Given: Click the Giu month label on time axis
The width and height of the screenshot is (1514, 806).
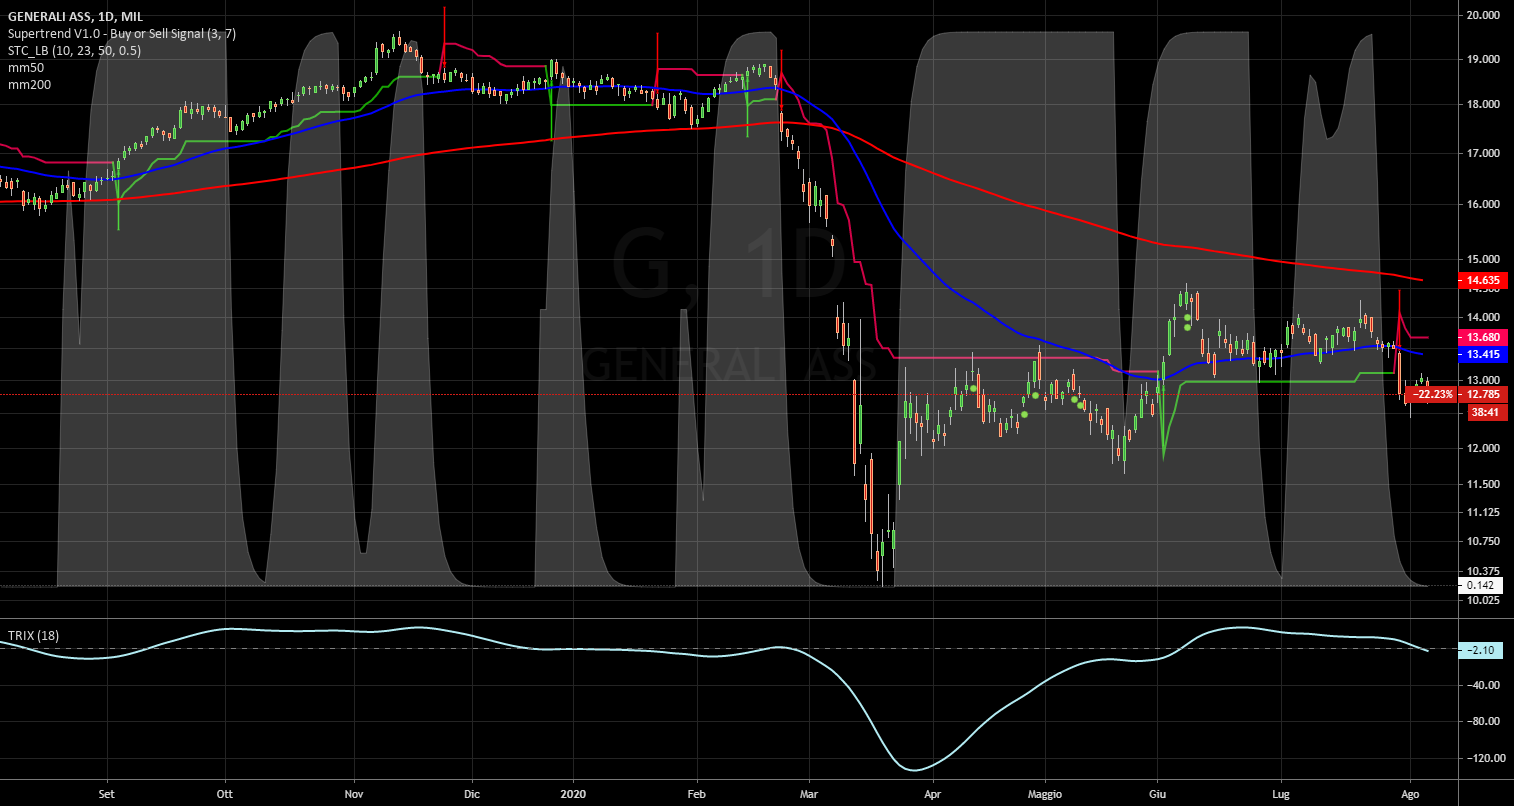Looking at the screenshot, I should pyautogui.click(x=1158, y=794).
